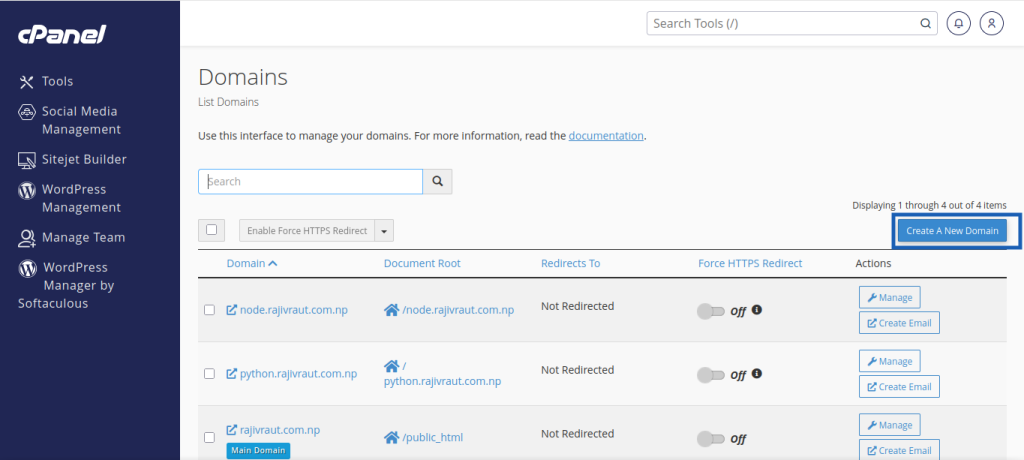Open the documentation link
The width and height of the screenshot is (1024, 460).
click(x=606, y=136)
